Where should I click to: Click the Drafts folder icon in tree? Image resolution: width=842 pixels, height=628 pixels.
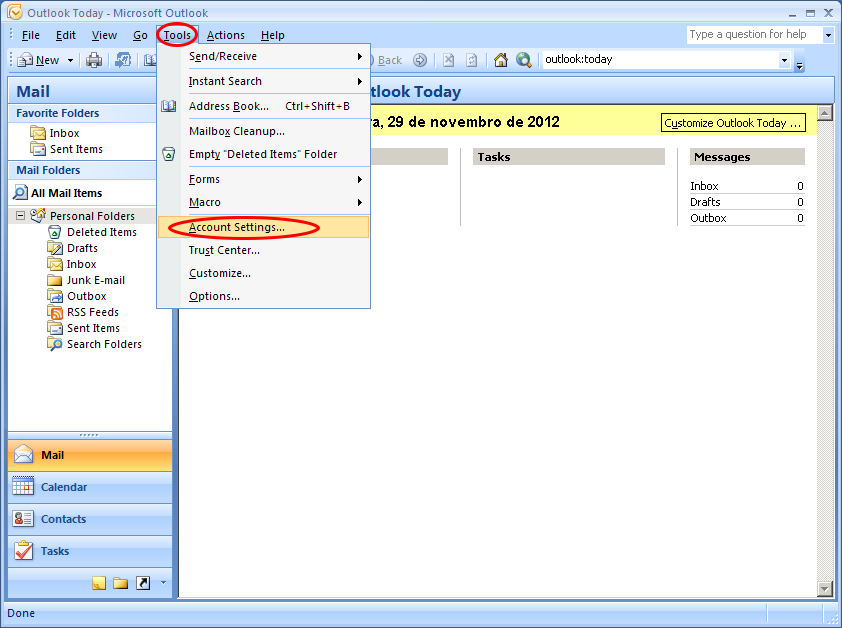click(55, 248)
